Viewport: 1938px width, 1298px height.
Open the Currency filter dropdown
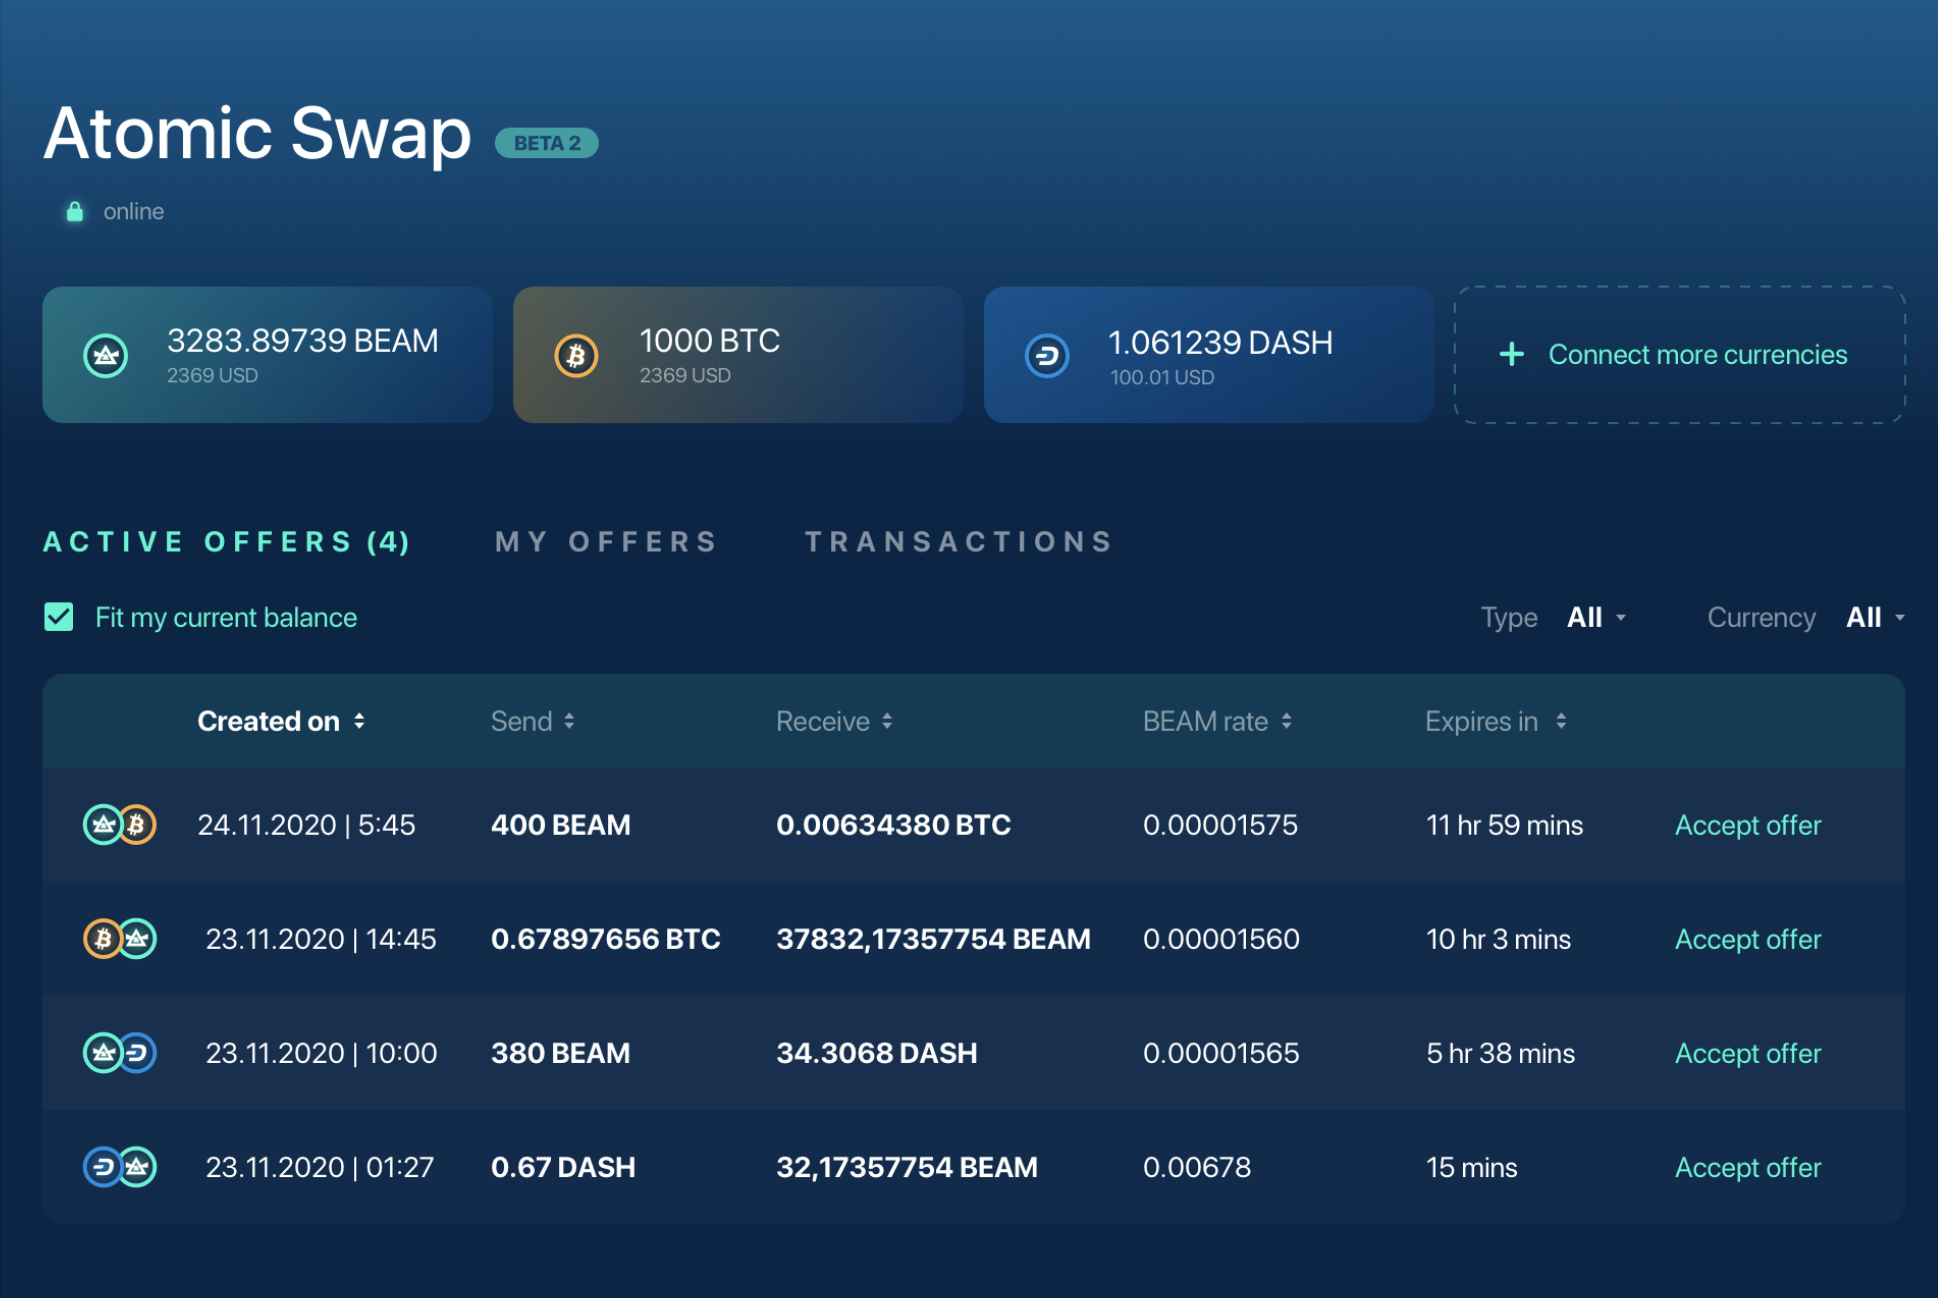pyautogui.click(x=1875, y=617)
